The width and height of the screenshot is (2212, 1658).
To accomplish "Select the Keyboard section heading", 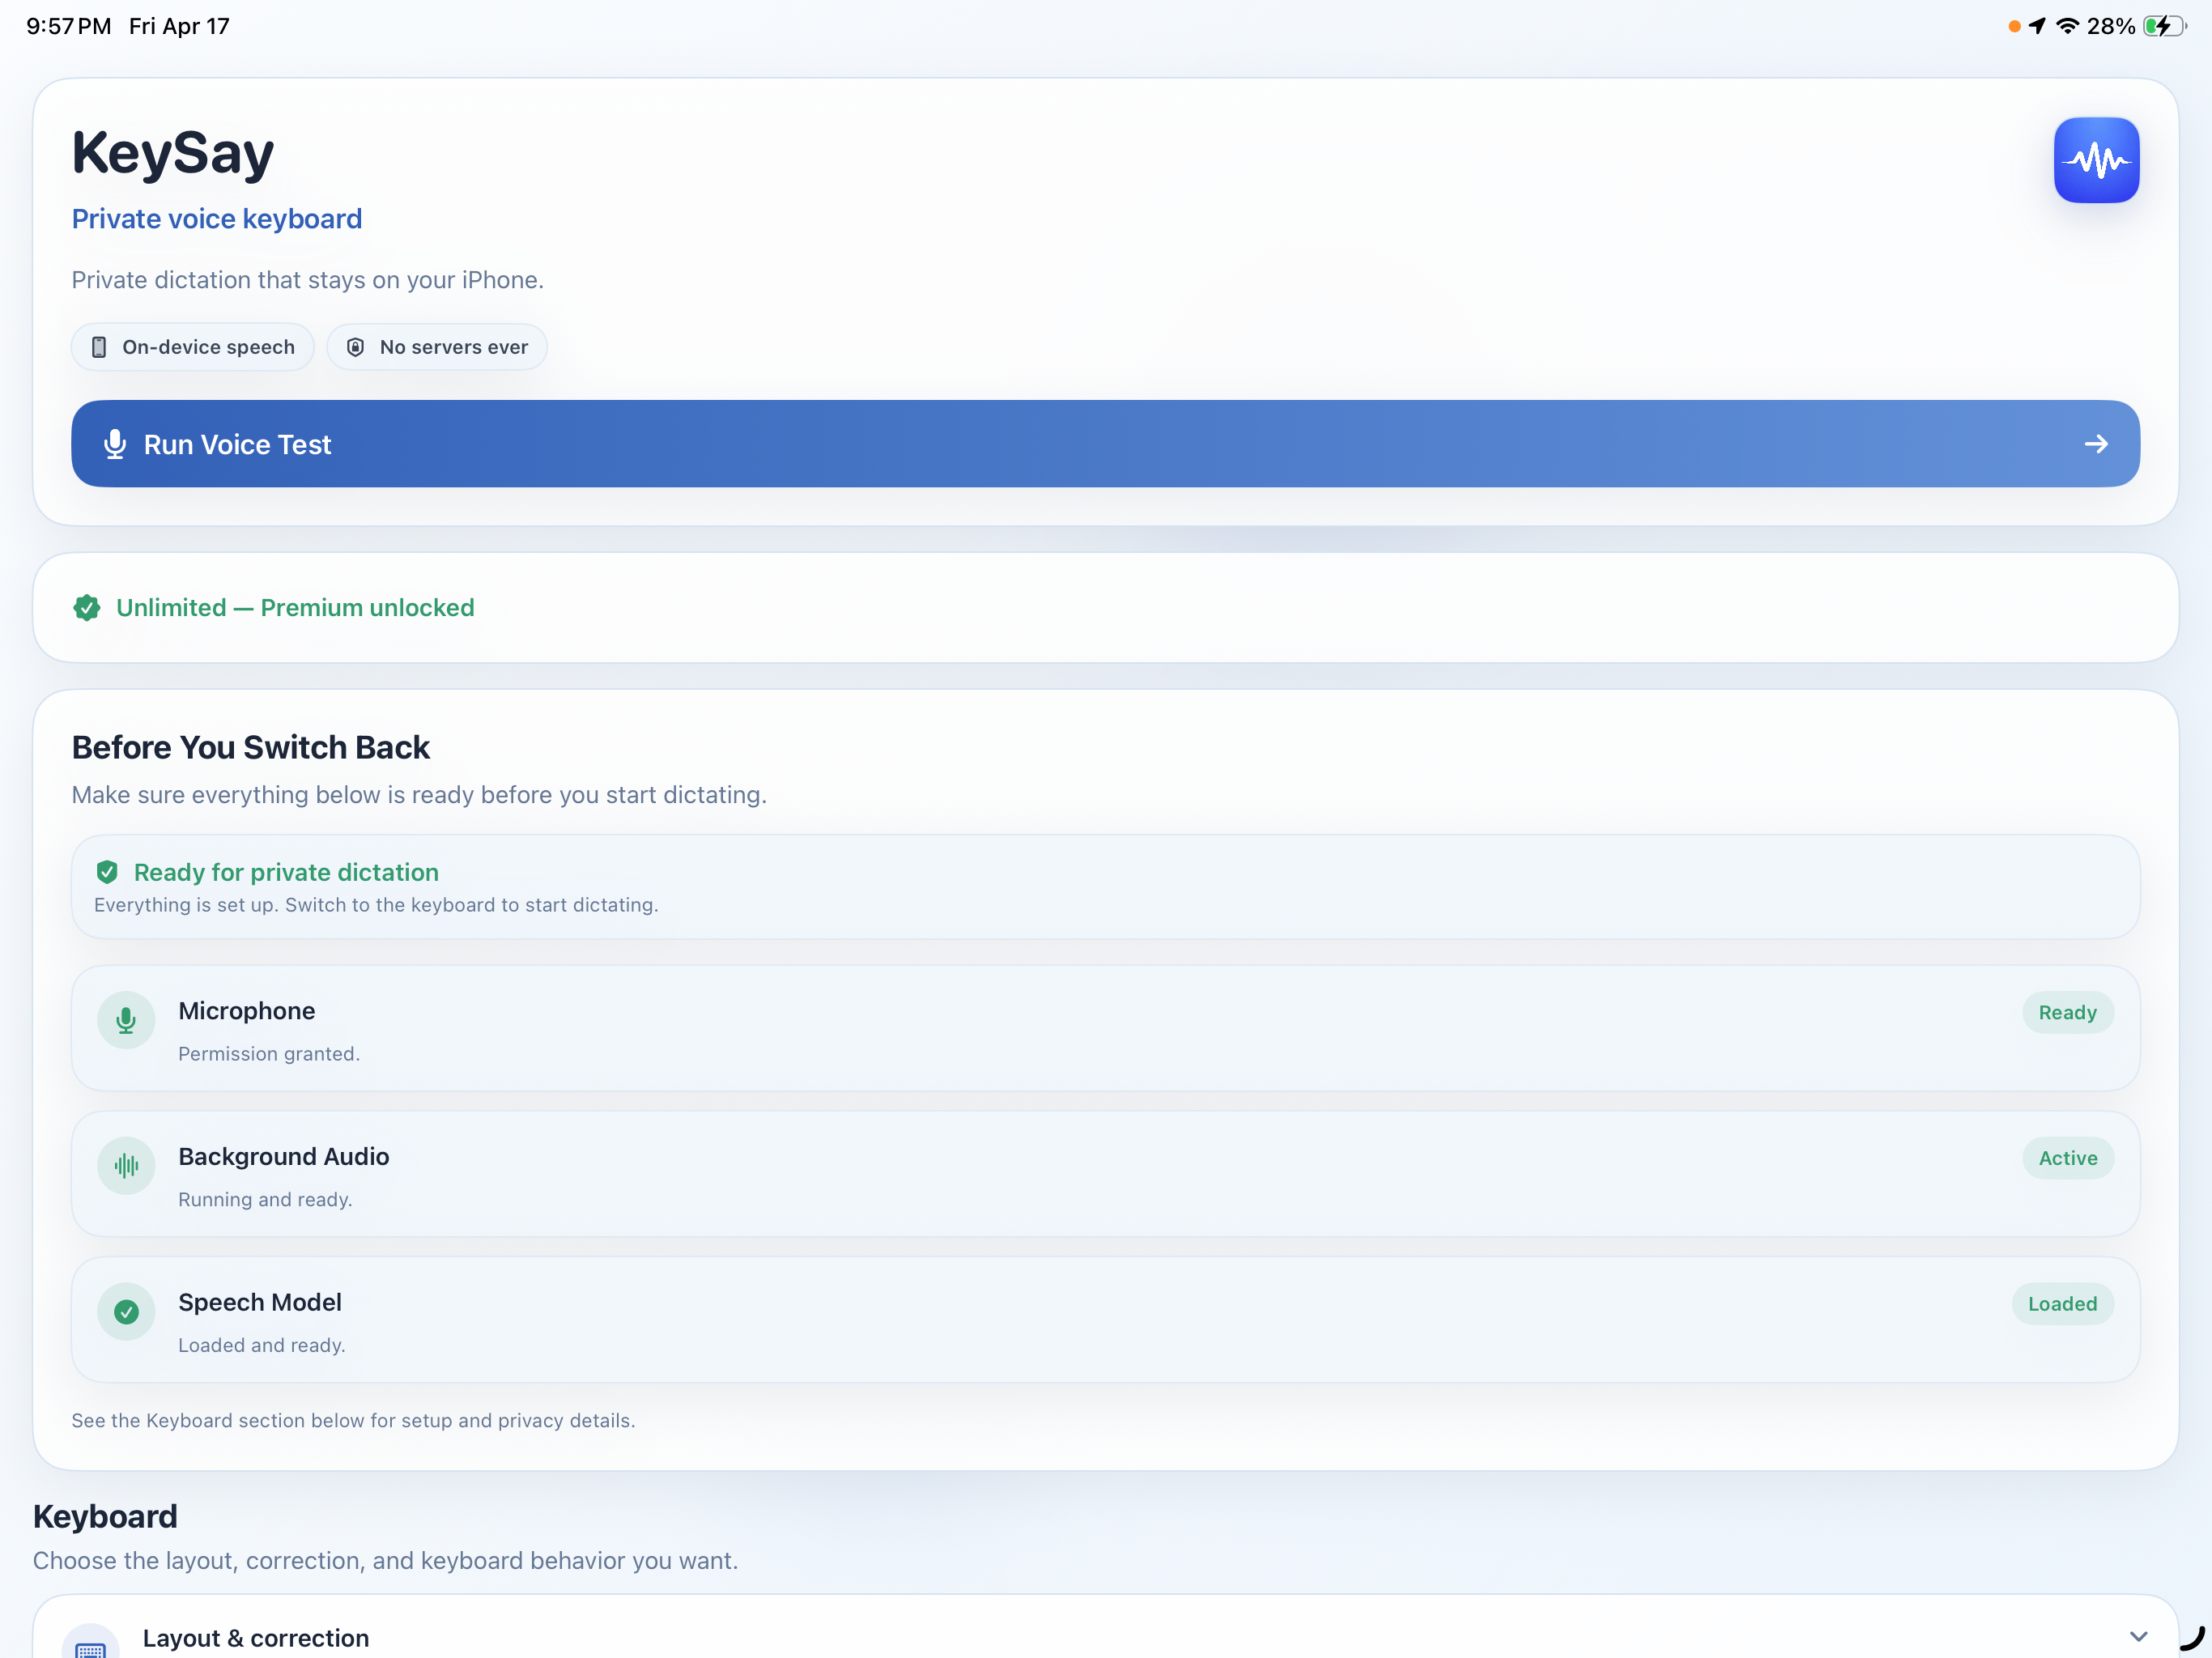I will click(x=105, y=1516).
